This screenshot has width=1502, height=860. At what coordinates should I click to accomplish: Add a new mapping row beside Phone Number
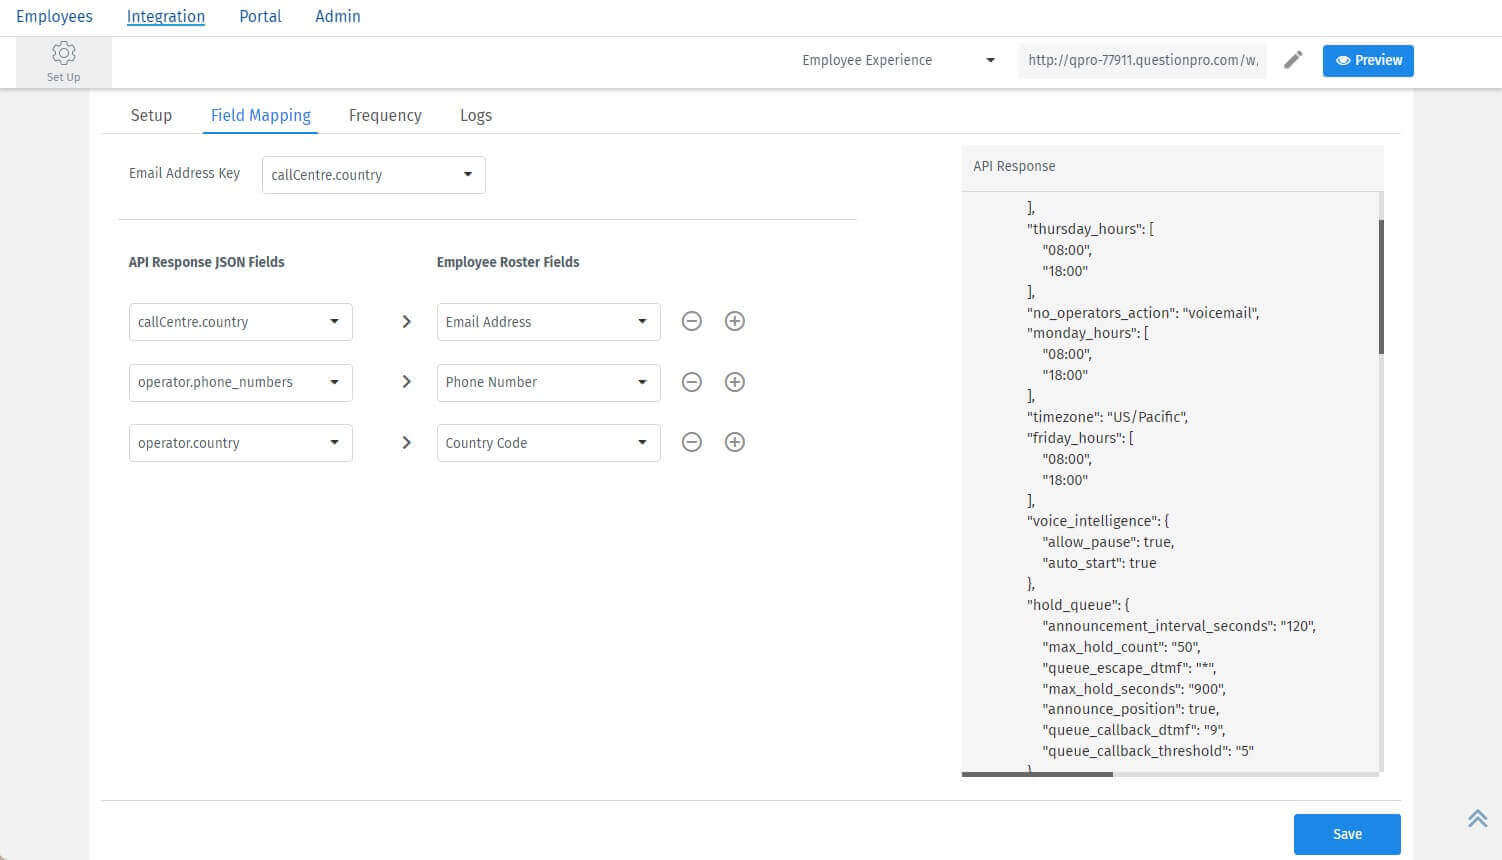[735, 381]
